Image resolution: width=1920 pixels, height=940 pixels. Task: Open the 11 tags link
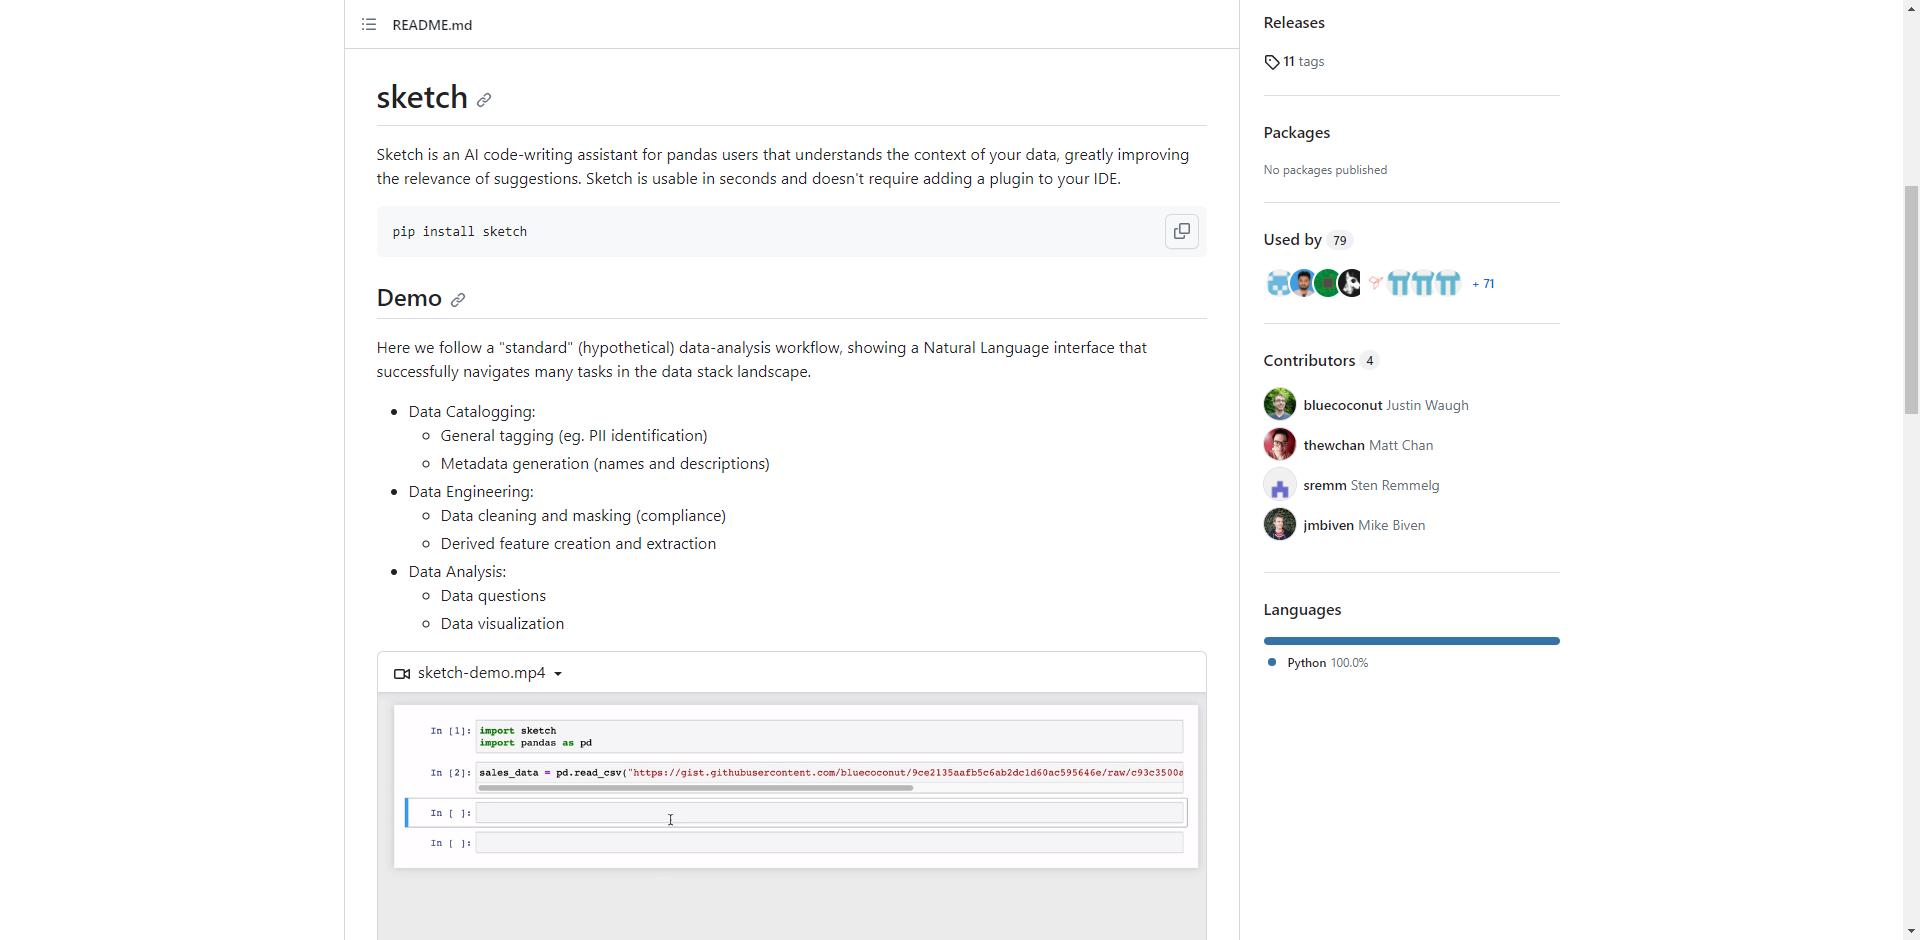[x=1304, y=62]
